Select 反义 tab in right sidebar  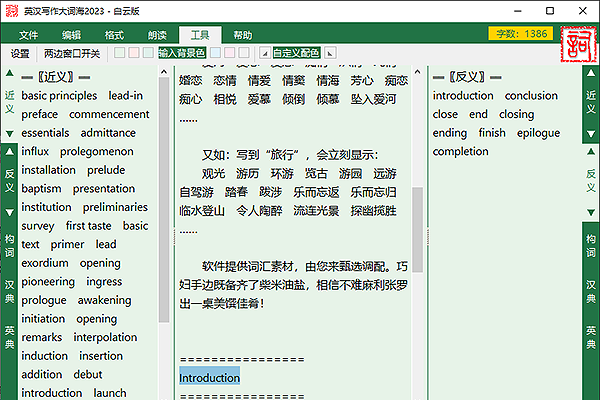click(591, 181)
